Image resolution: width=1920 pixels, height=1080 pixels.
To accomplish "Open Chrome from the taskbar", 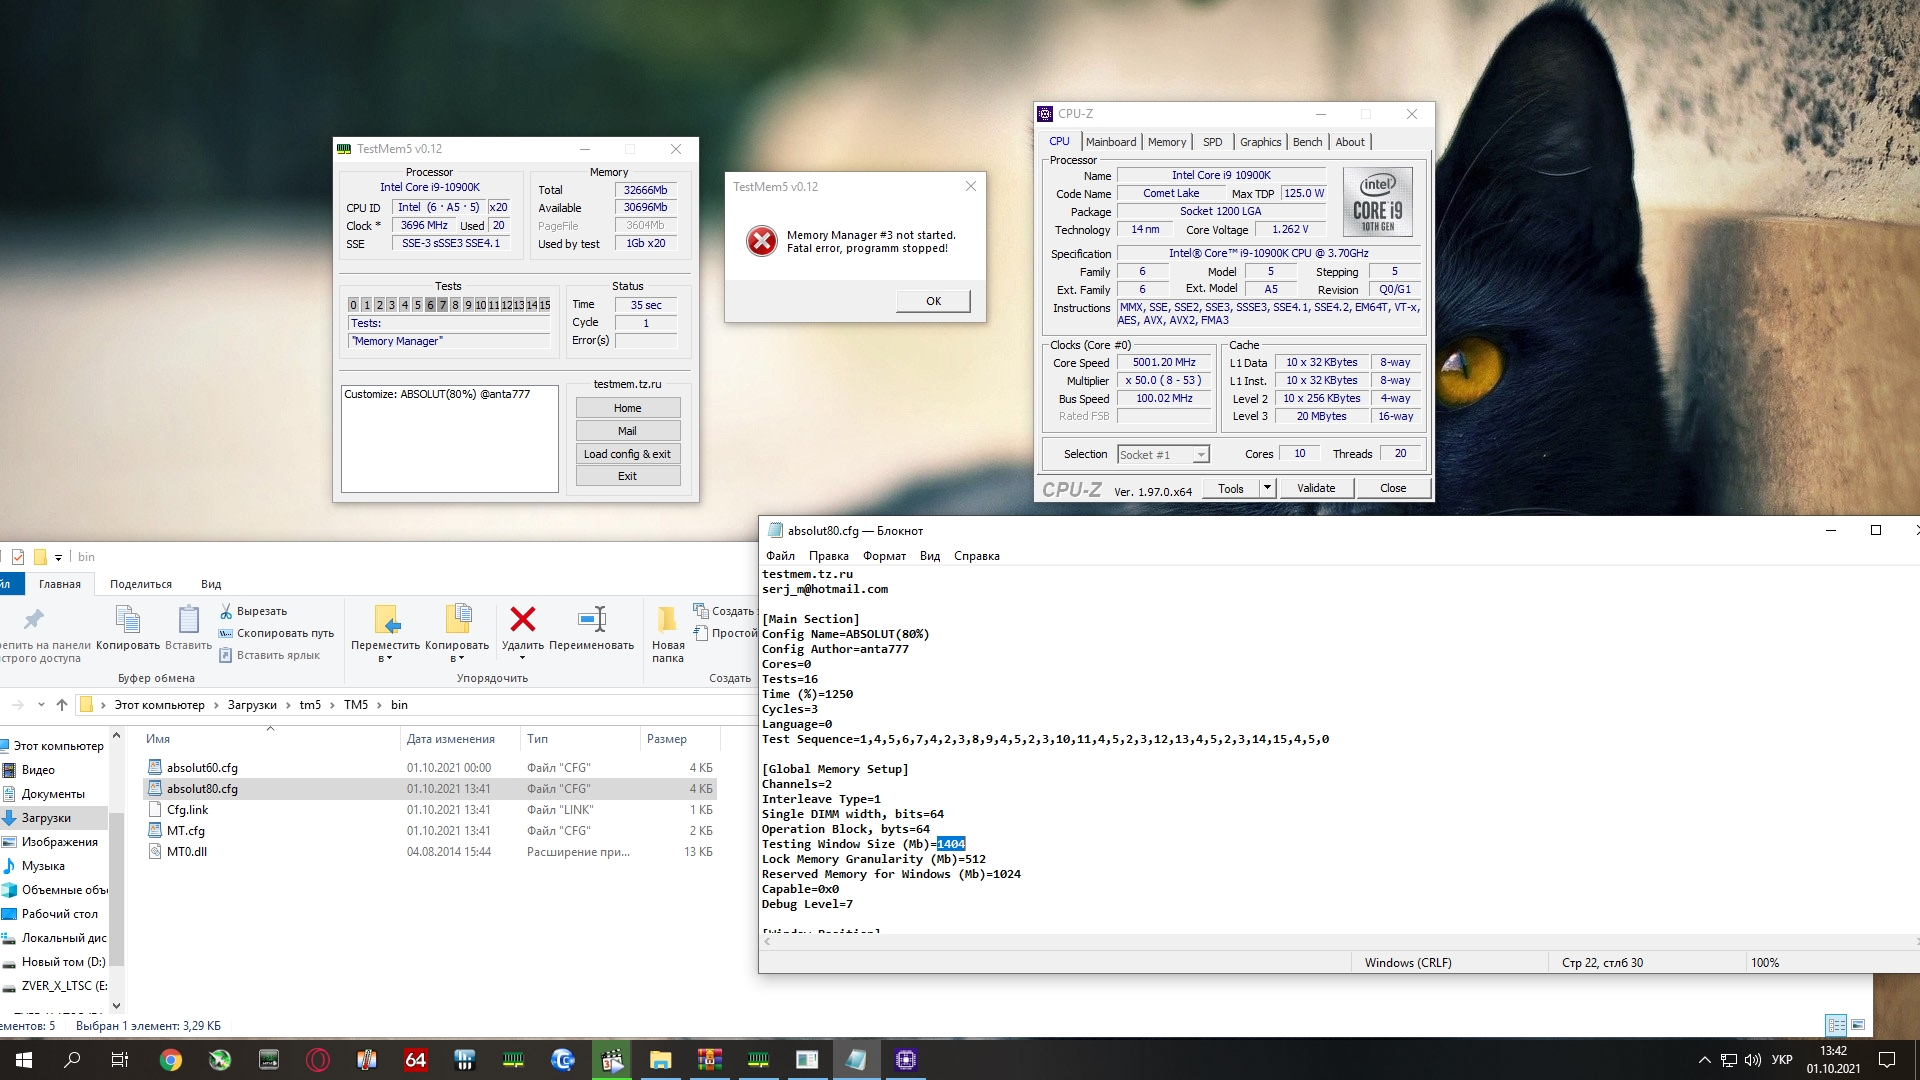I will pyautogui.click(x=171, y=1060).
